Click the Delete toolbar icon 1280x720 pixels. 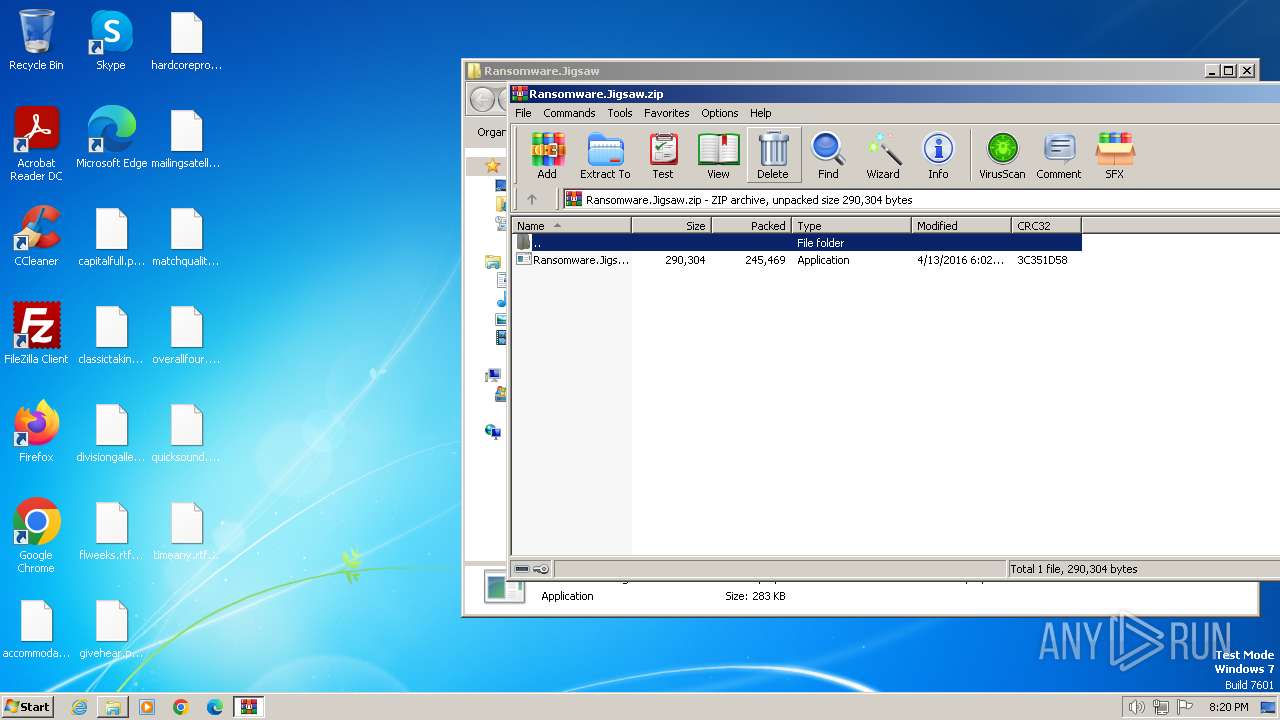tap(773, 155)
